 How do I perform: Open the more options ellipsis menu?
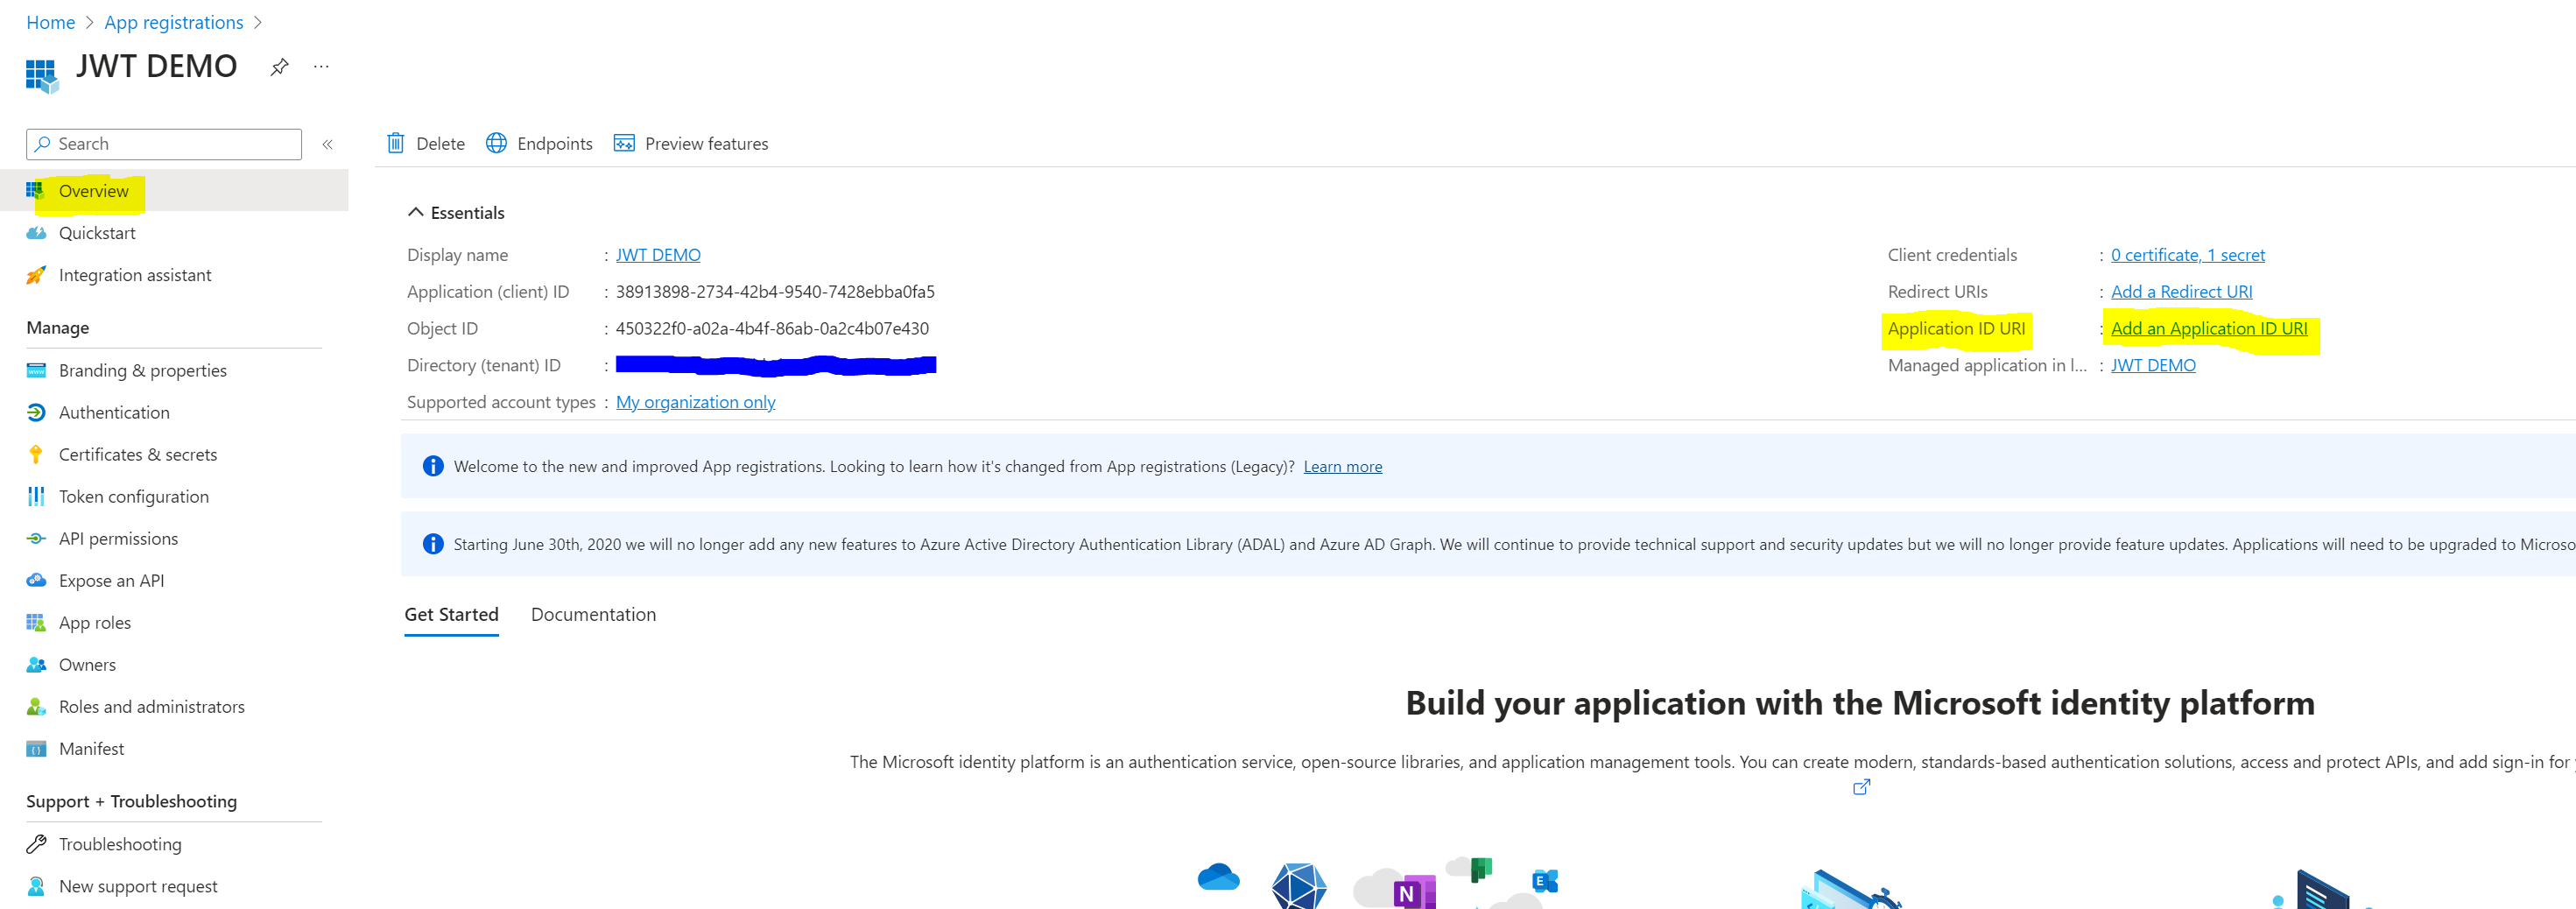(321, 67)
